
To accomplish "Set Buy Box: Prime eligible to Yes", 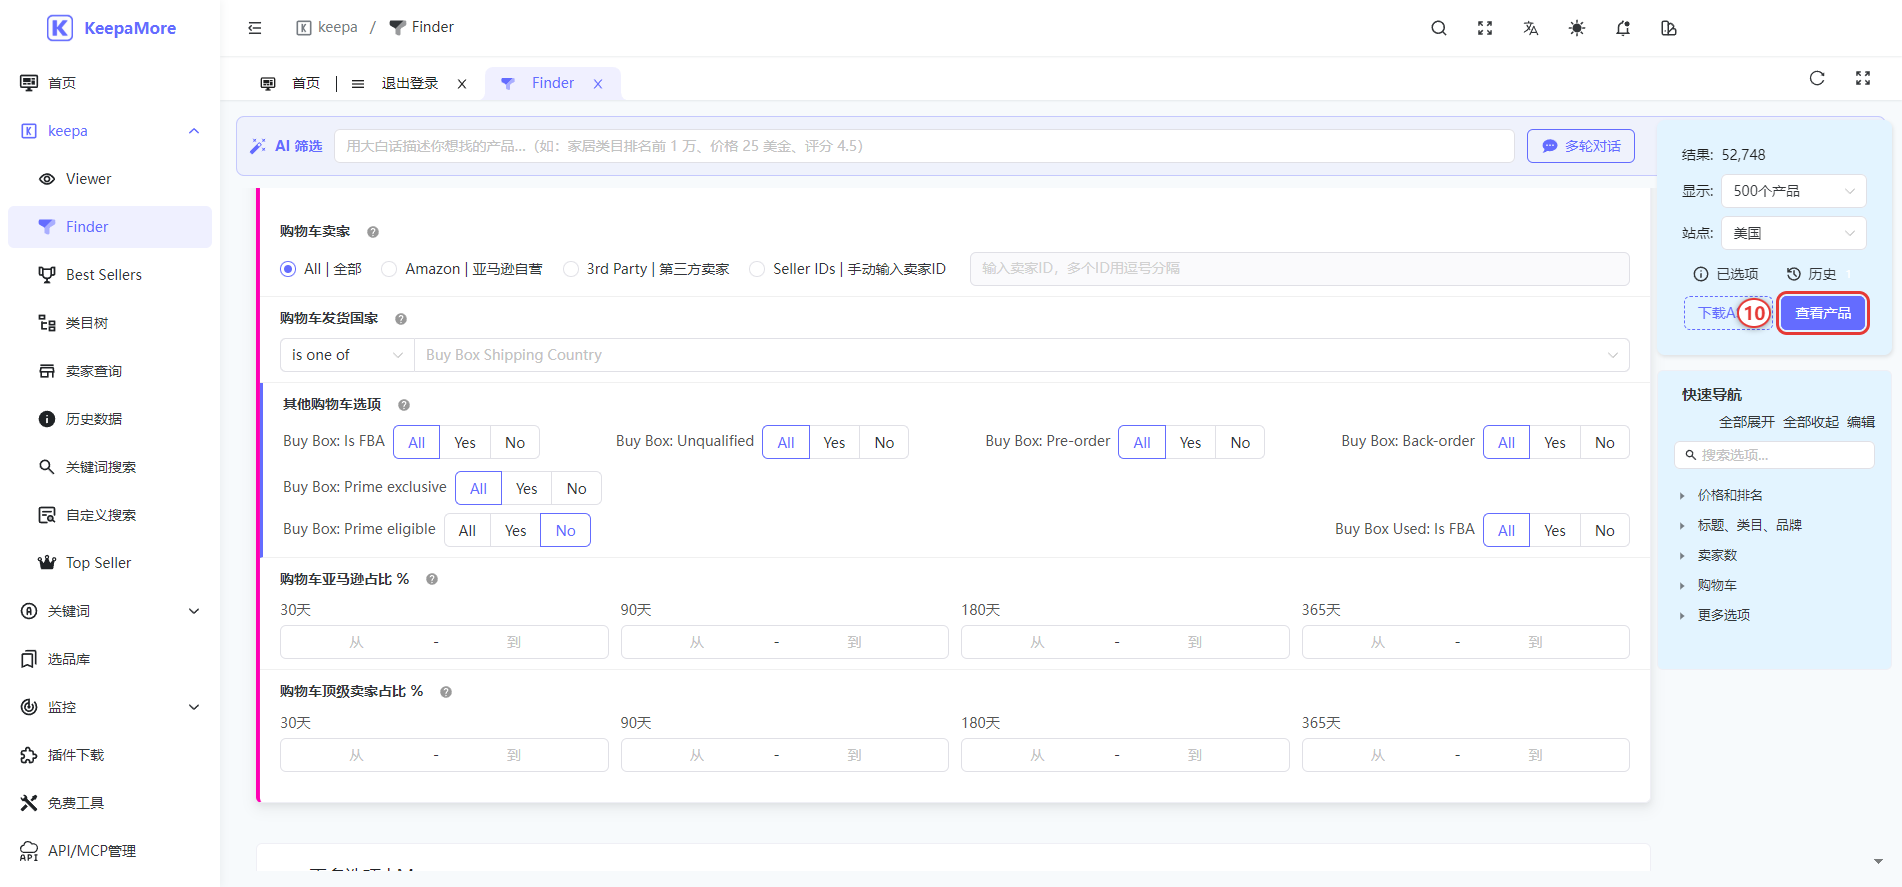I will [x=515, y=531].
